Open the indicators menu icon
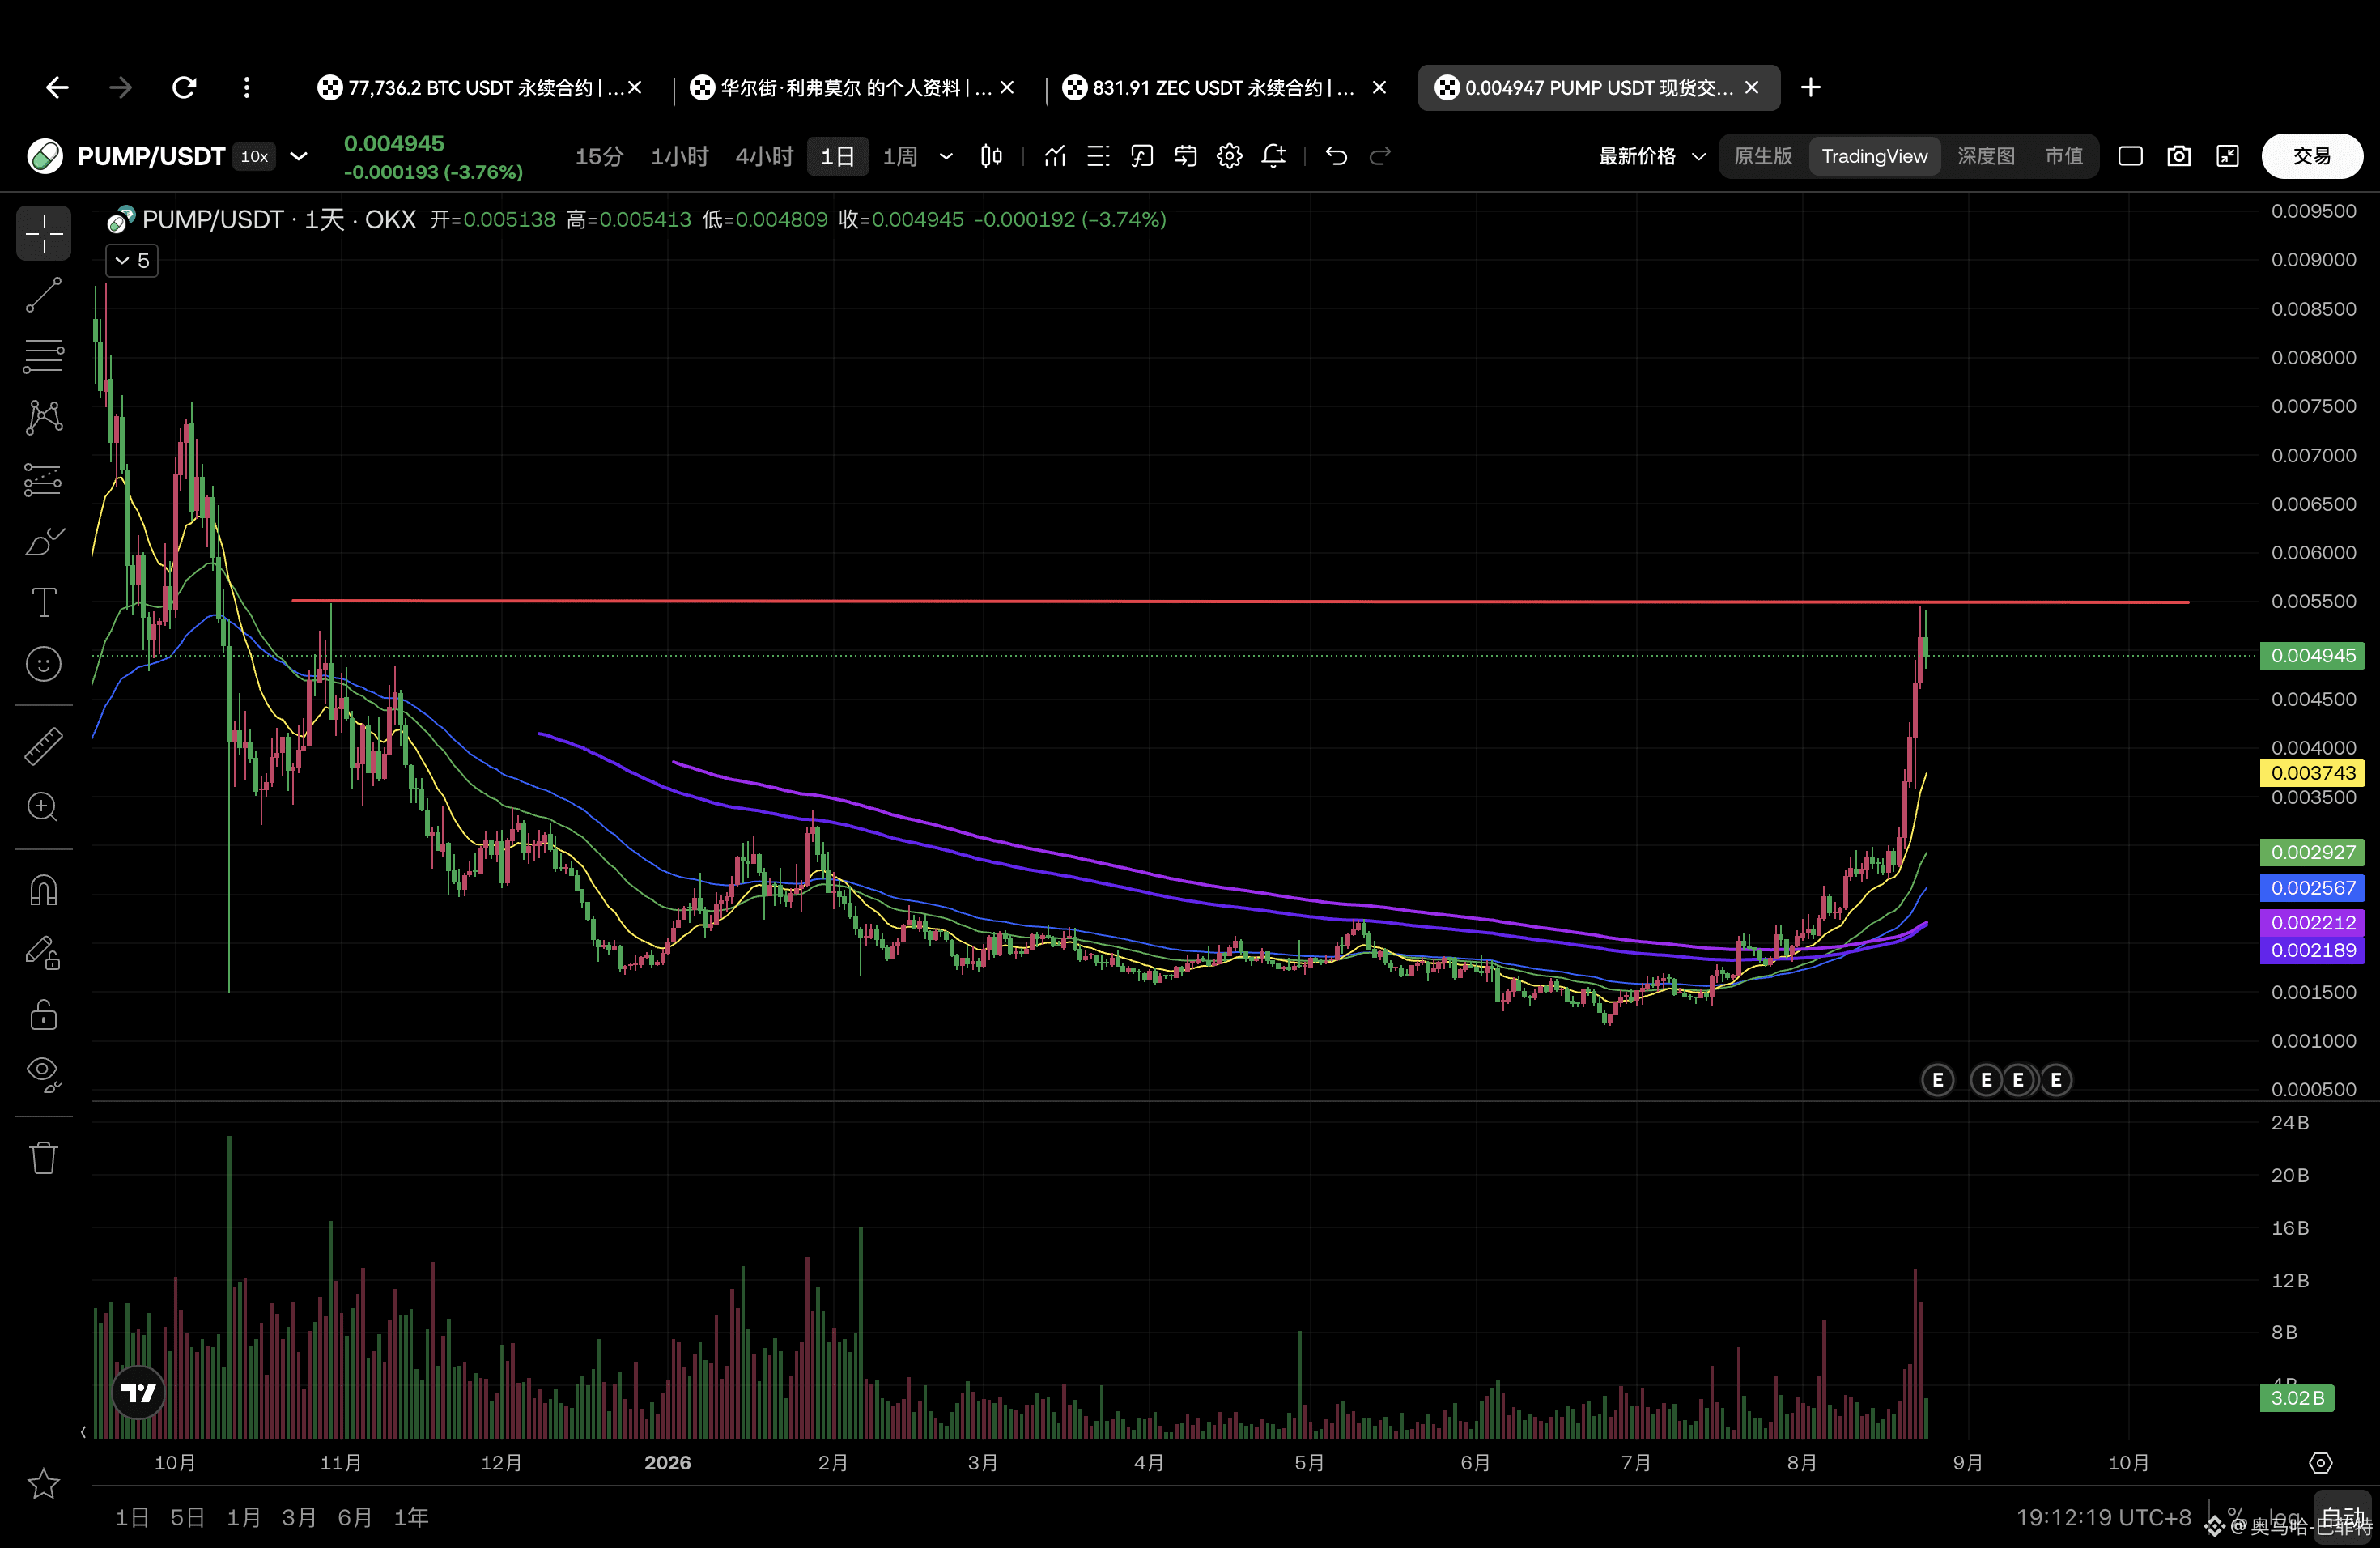The width and height of the screenshot is (2380, 1548). (1055, 156)
